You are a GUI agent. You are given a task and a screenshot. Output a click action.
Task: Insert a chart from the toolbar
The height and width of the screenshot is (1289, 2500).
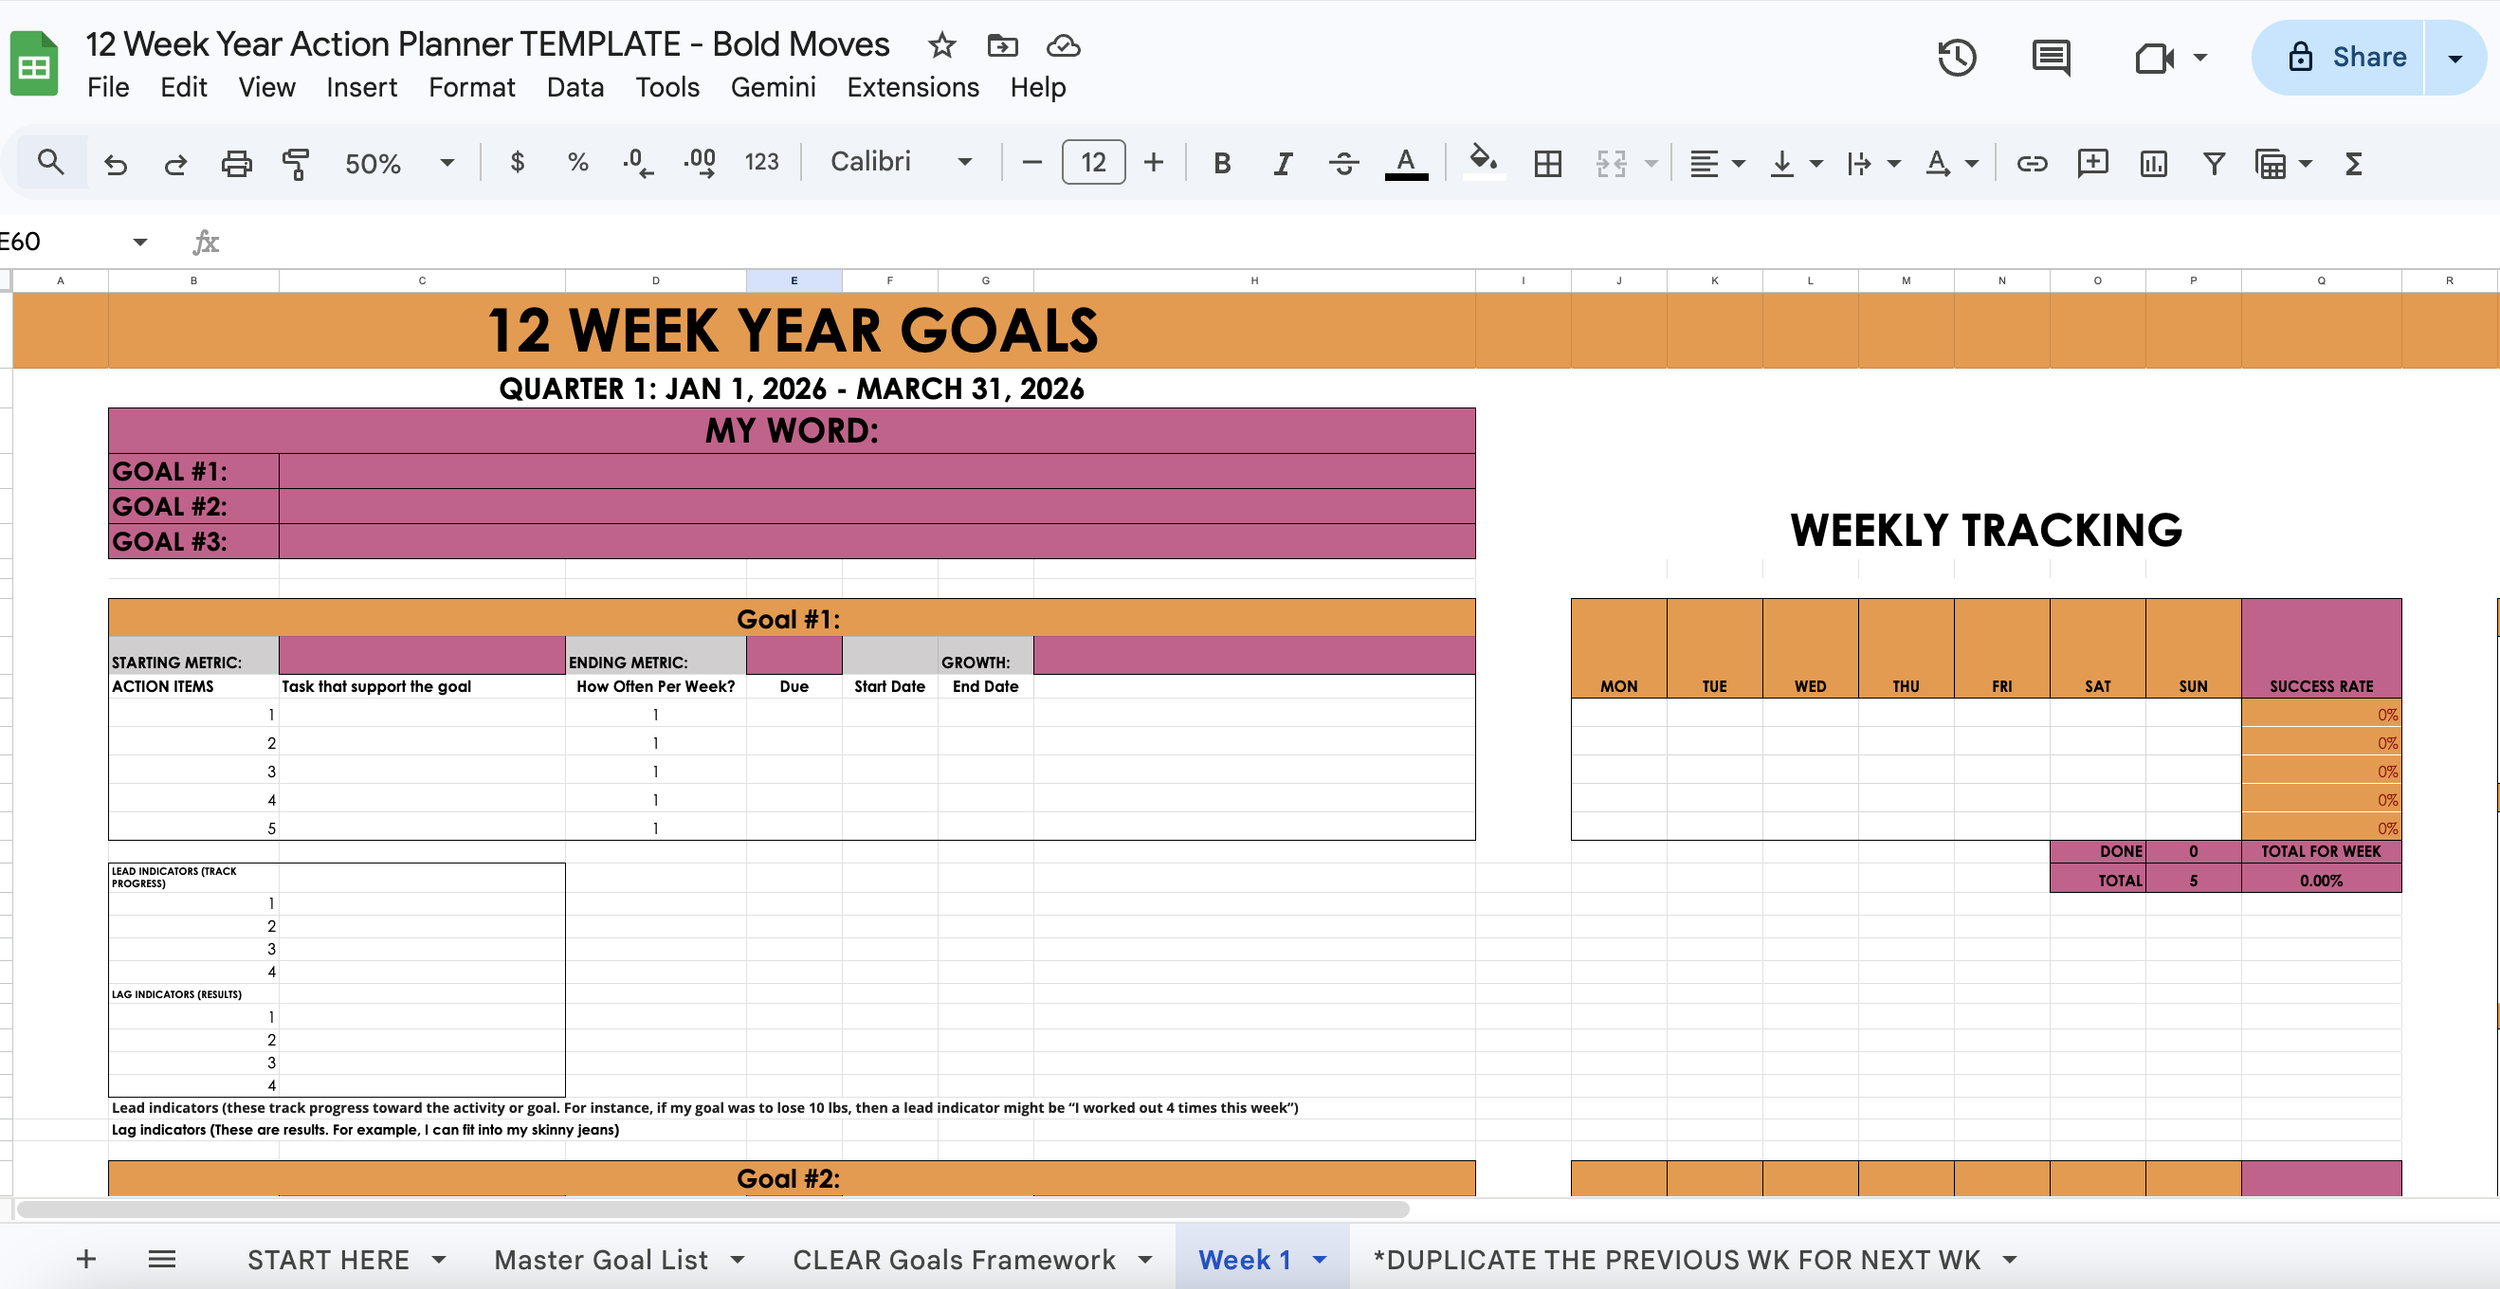tap(2152, 161)
